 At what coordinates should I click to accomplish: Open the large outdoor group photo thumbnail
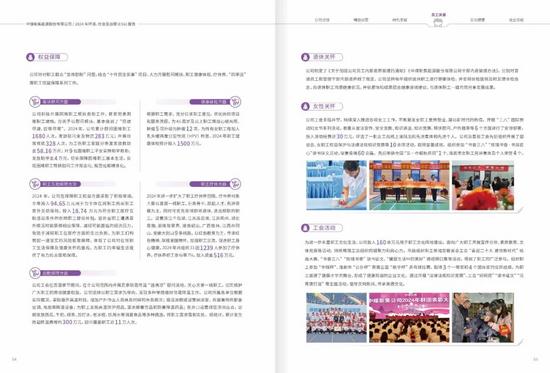tap(336, 318)
